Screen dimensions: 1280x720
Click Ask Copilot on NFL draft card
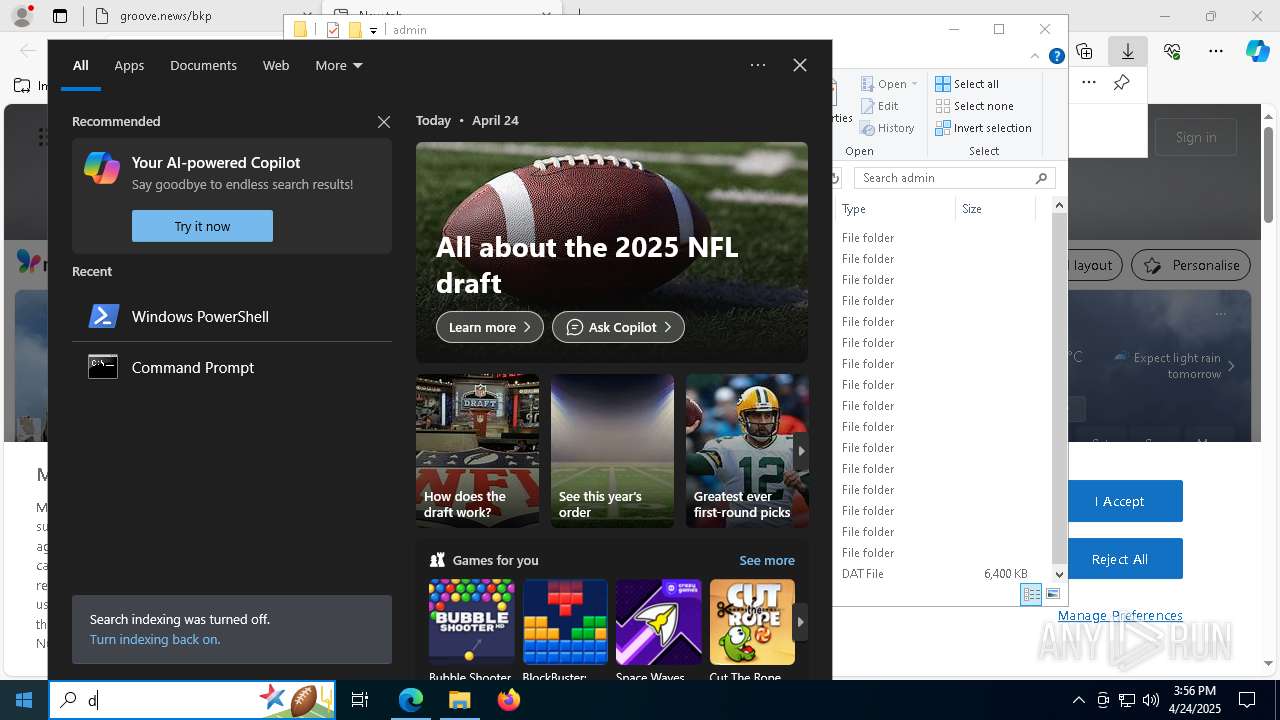[x=618, y=327]
